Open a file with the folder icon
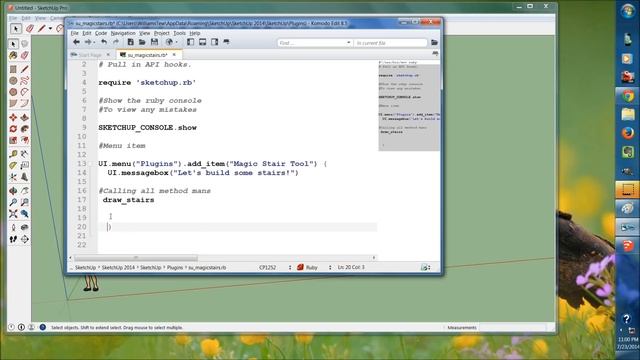640x360 pixels. point(142,42)
